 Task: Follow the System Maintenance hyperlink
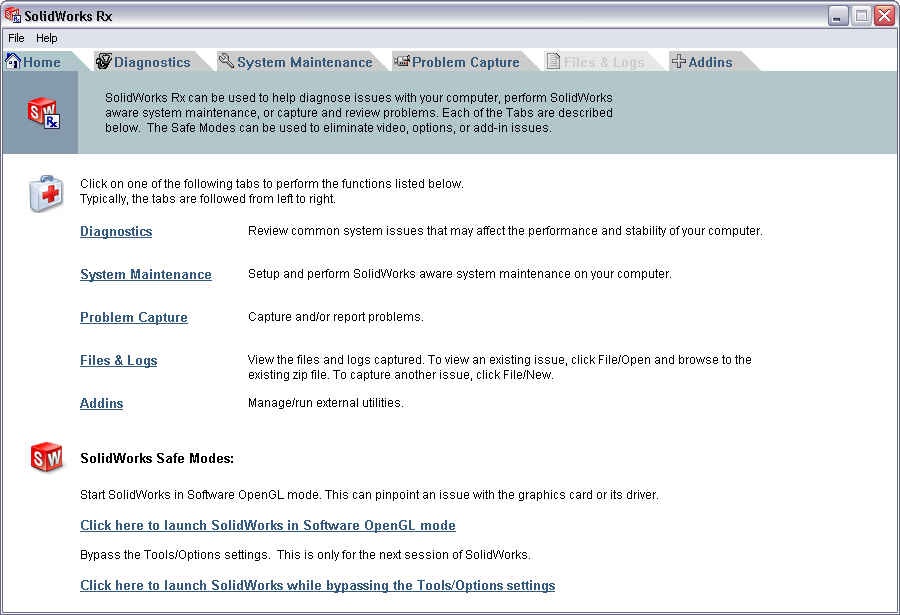146,274
